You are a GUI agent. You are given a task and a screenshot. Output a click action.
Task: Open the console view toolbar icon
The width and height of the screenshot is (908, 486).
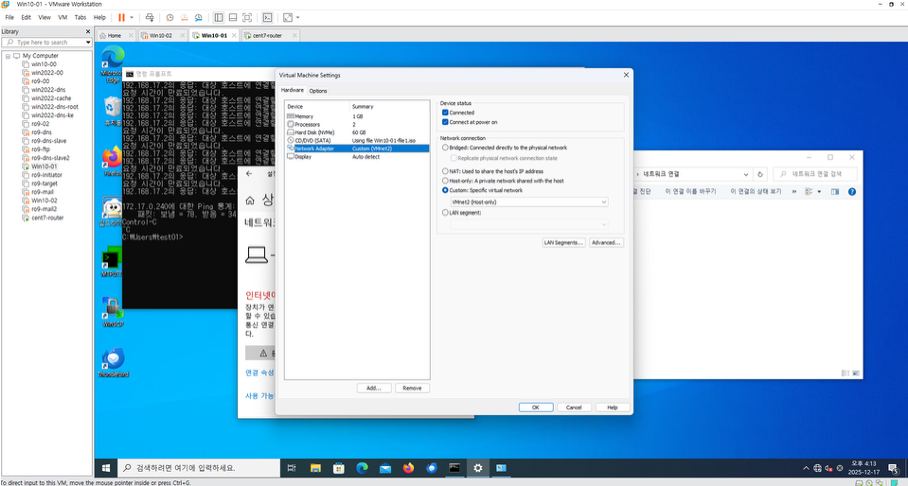(268, 17)
